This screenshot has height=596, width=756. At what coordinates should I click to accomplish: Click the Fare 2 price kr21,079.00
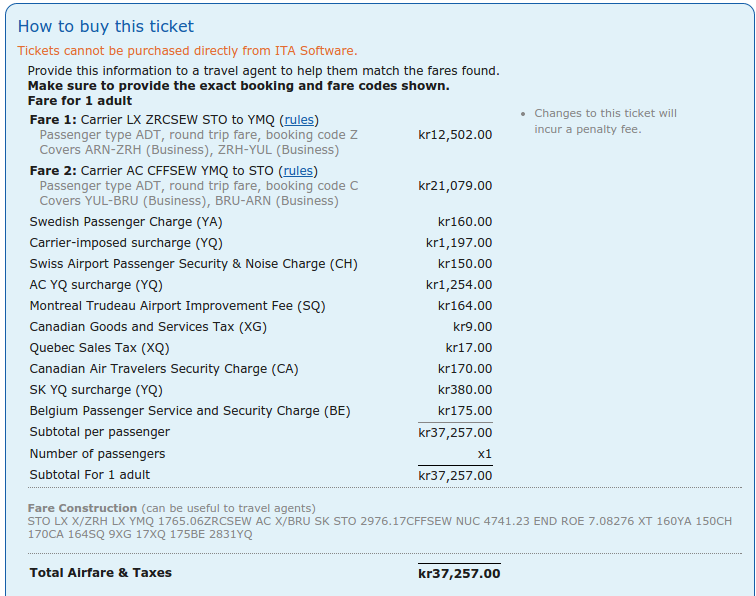pyautogui.click(x=455, y=186)
